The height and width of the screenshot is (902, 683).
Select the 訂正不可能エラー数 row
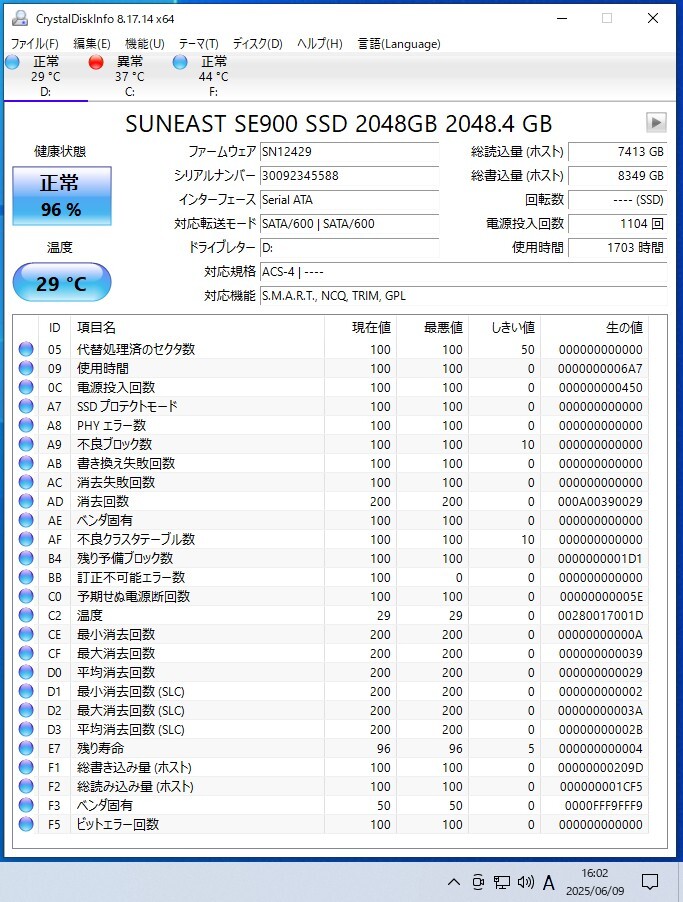pyautogui.click(x=331, y=577)
